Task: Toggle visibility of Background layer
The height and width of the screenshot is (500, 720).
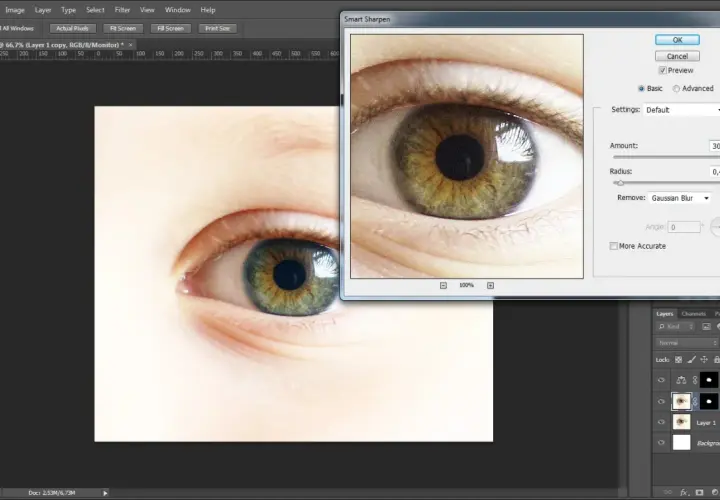Action: point(661,443)
